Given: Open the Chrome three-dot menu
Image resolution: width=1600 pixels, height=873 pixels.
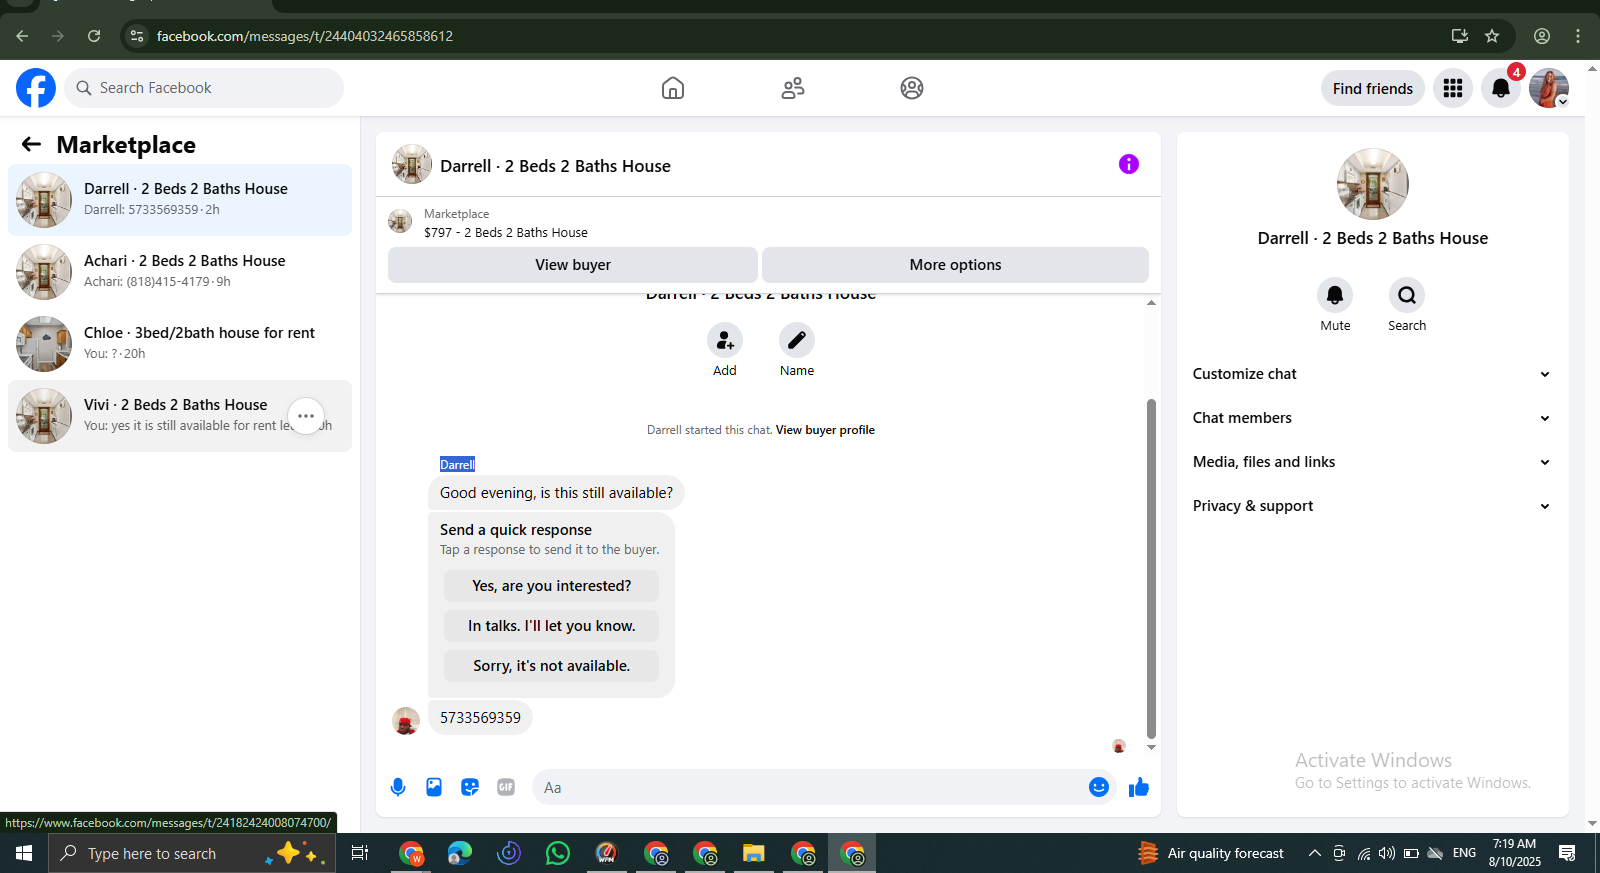Looking at the screenshot, I should [1578, 36].
